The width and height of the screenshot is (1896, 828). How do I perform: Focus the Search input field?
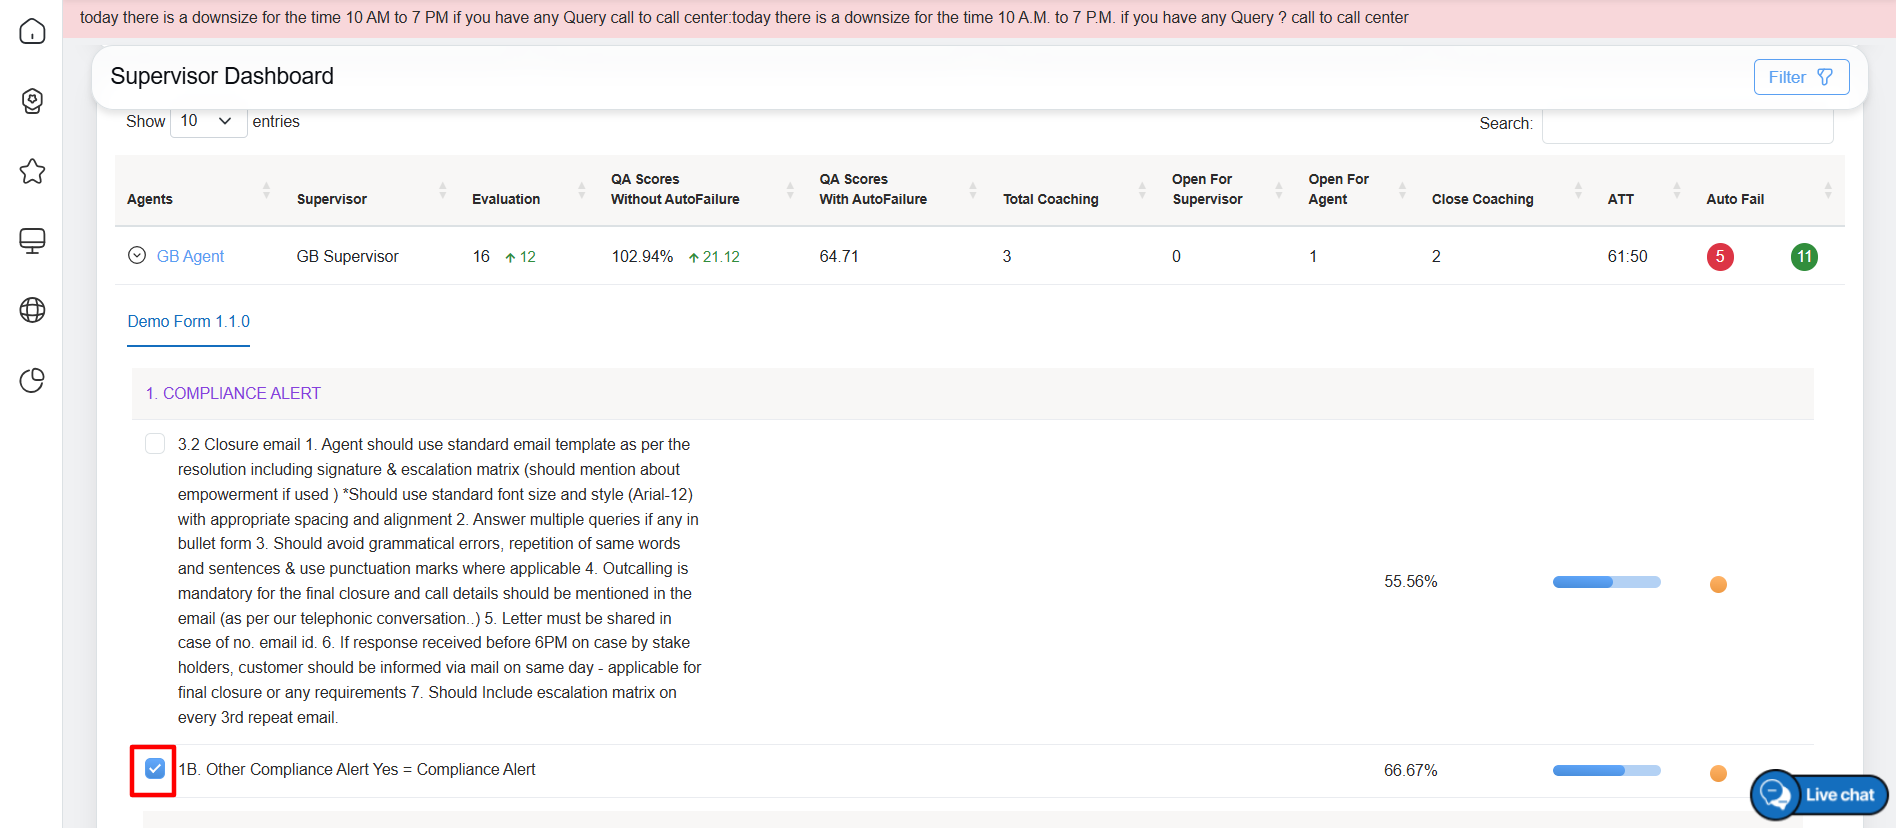click(x=1686, y=124)
